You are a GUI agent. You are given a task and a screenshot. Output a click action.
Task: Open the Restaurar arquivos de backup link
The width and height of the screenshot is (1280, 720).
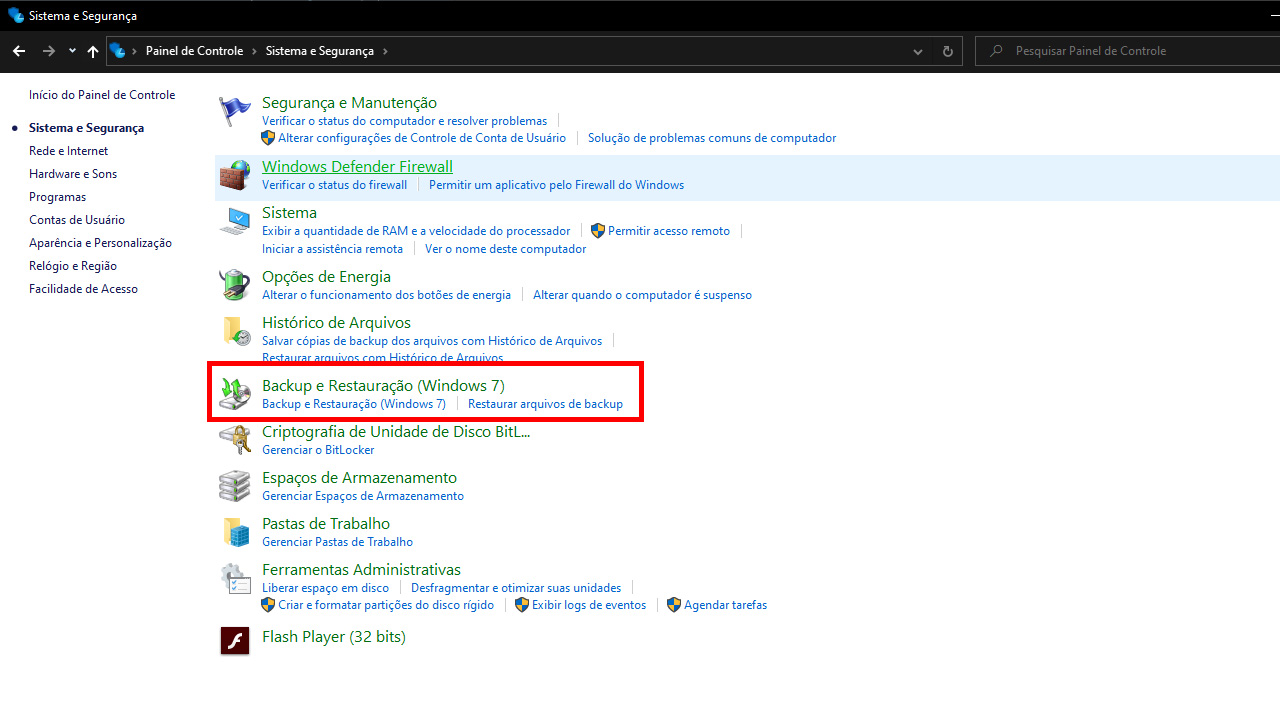545,404
